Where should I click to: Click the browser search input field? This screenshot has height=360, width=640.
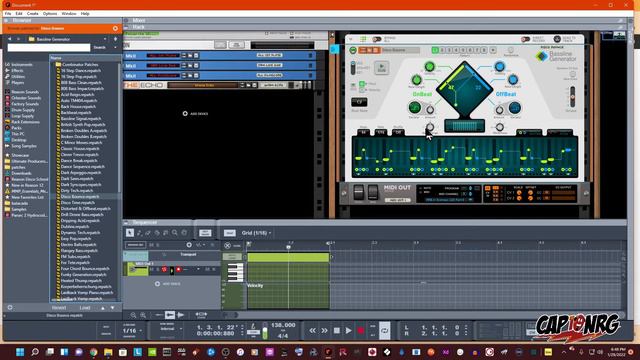pos(49,47)
